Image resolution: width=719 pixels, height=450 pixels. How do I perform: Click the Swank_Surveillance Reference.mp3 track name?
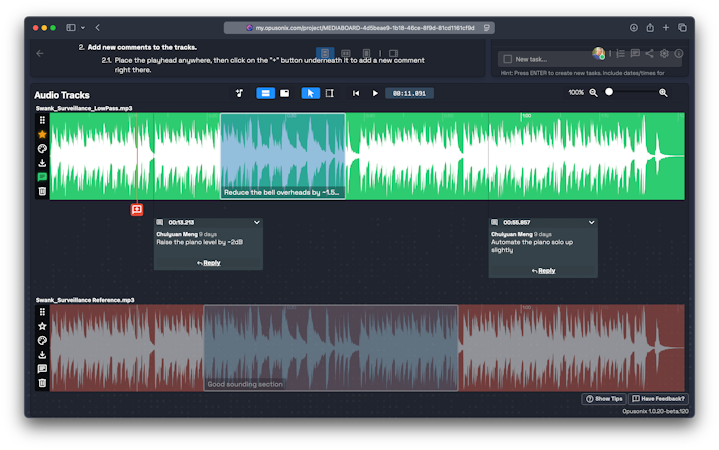tap(85, 300)
